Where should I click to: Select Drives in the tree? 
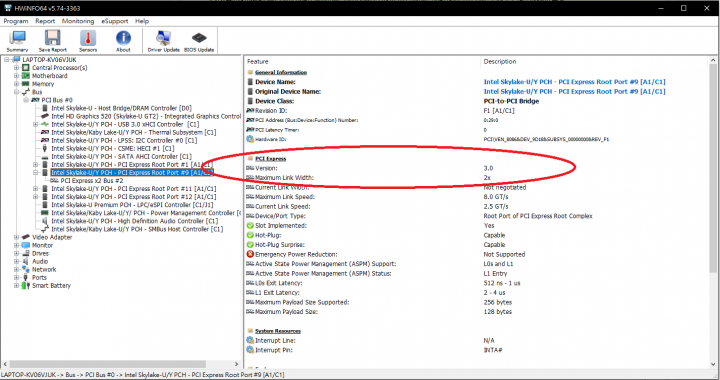click(x=40, y=253)
